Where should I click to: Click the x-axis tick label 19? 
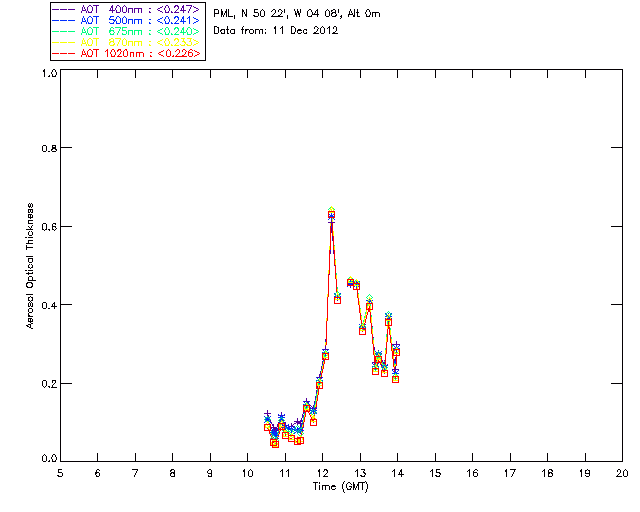pos(585,473)
